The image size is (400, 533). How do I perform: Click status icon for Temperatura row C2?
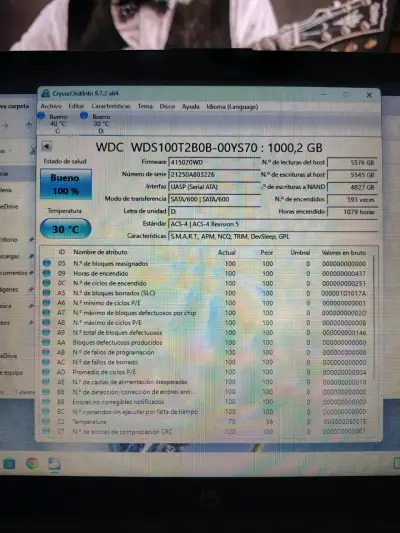pyautogui.click(x=46, y=422)
